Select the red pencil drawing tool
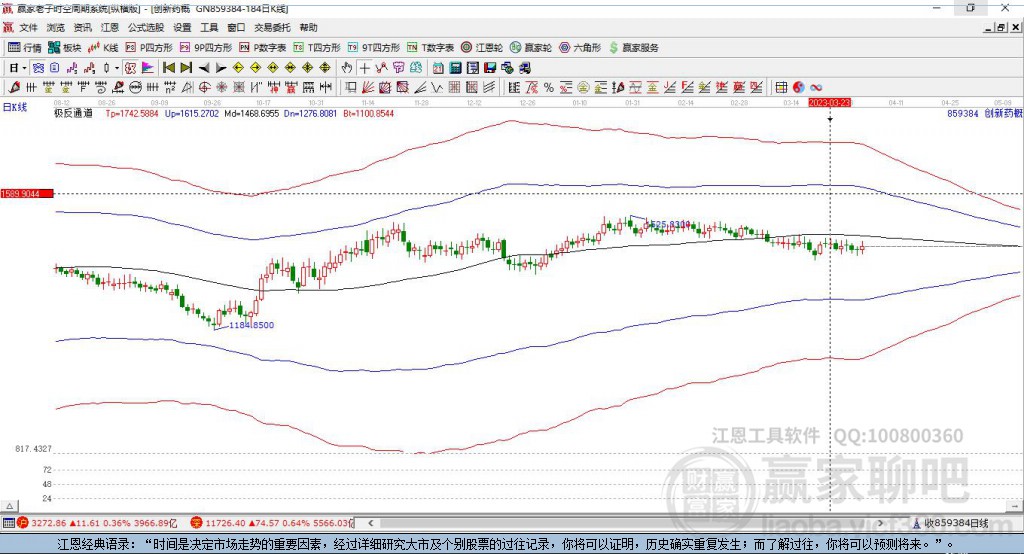The height and width of the screenshot is (554, 1024). [14, 87]
